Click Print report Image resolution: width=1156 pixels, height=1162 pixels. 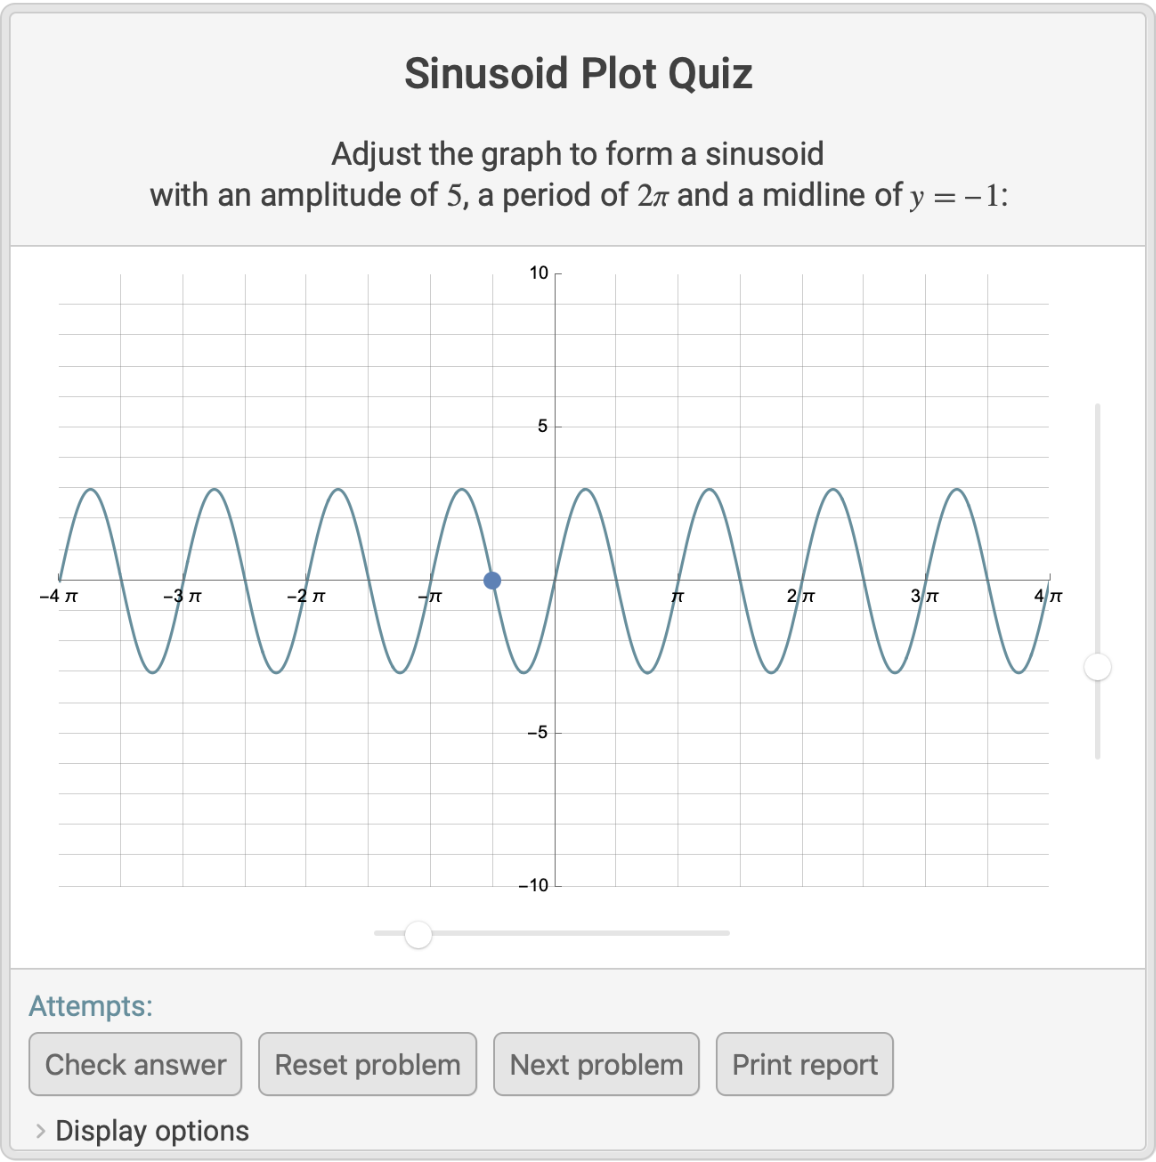point(804,1064)
